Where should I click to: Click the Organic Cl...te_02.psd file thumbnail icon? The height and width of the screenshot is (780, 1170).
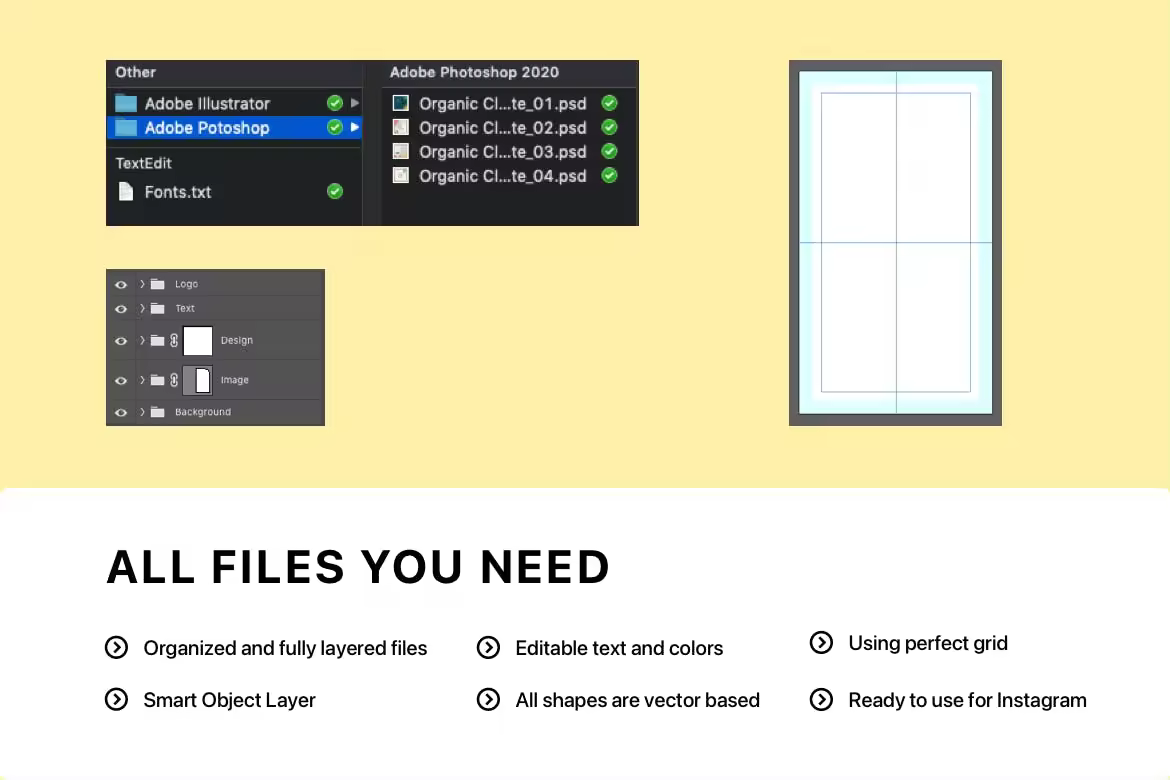pyautogui.click(x=401, y=128)
